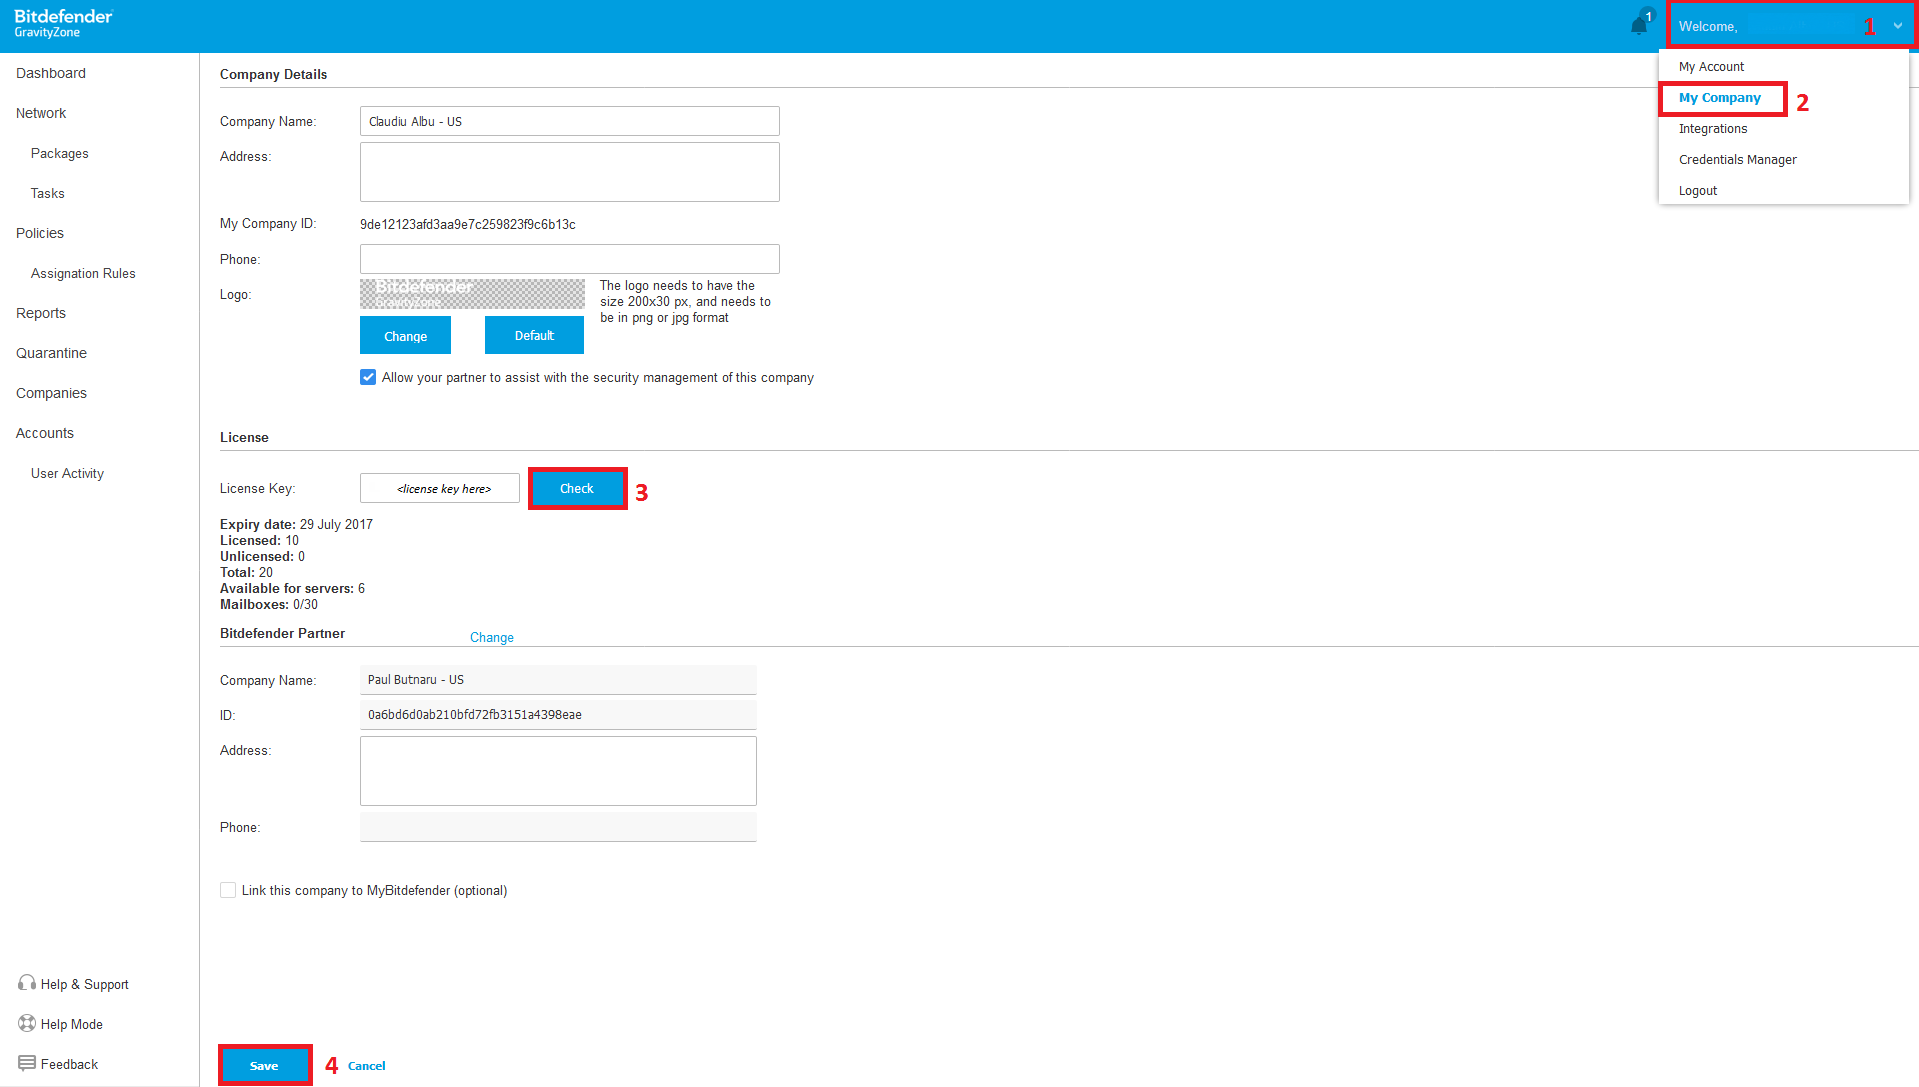This screenshot has width=1919, height=1087.
Task: Open the notifications bell icon
Action: pyautogui.click(x=1638, y=25)
